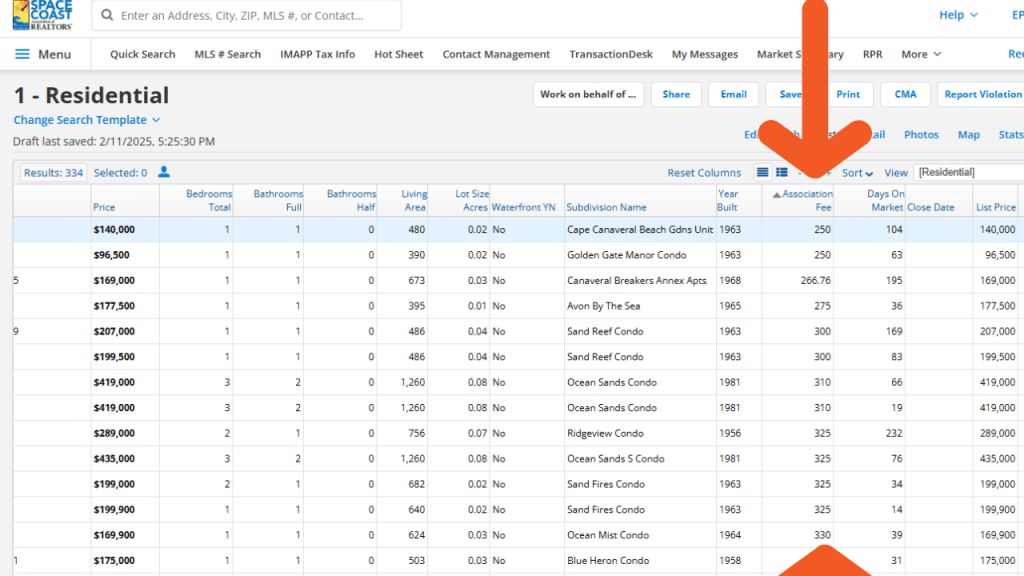Open the Contact Management menu item
The height and width of the screenshot is (576, 1024).
(x=496, y=54)
